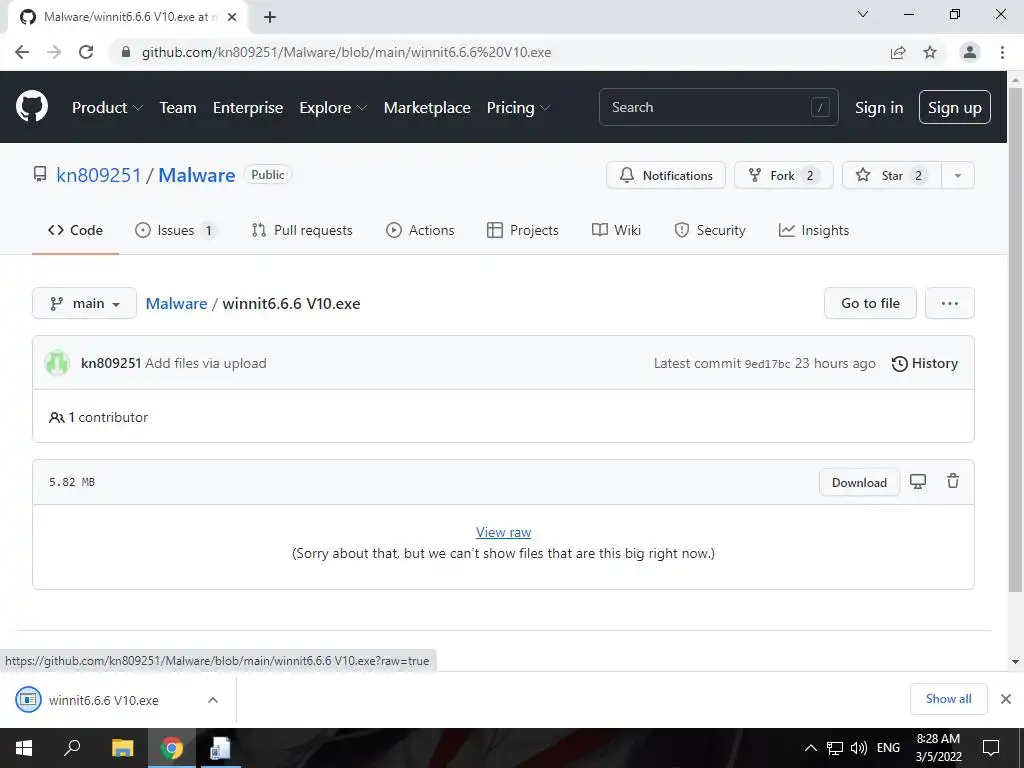Screen dimensions: 1024x768
Task: Expand winnit6.6.6 V10.exe download options chevron
Action: 213,700
